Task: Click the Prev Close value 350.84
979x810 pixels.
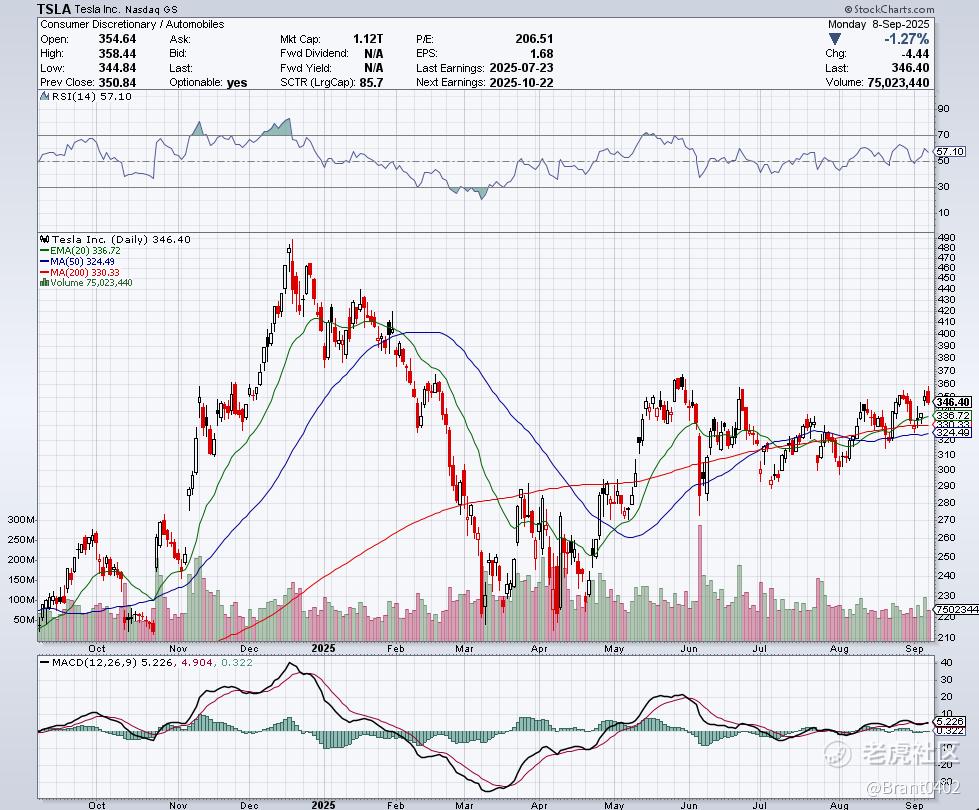Action: click(x=117, y=82)
